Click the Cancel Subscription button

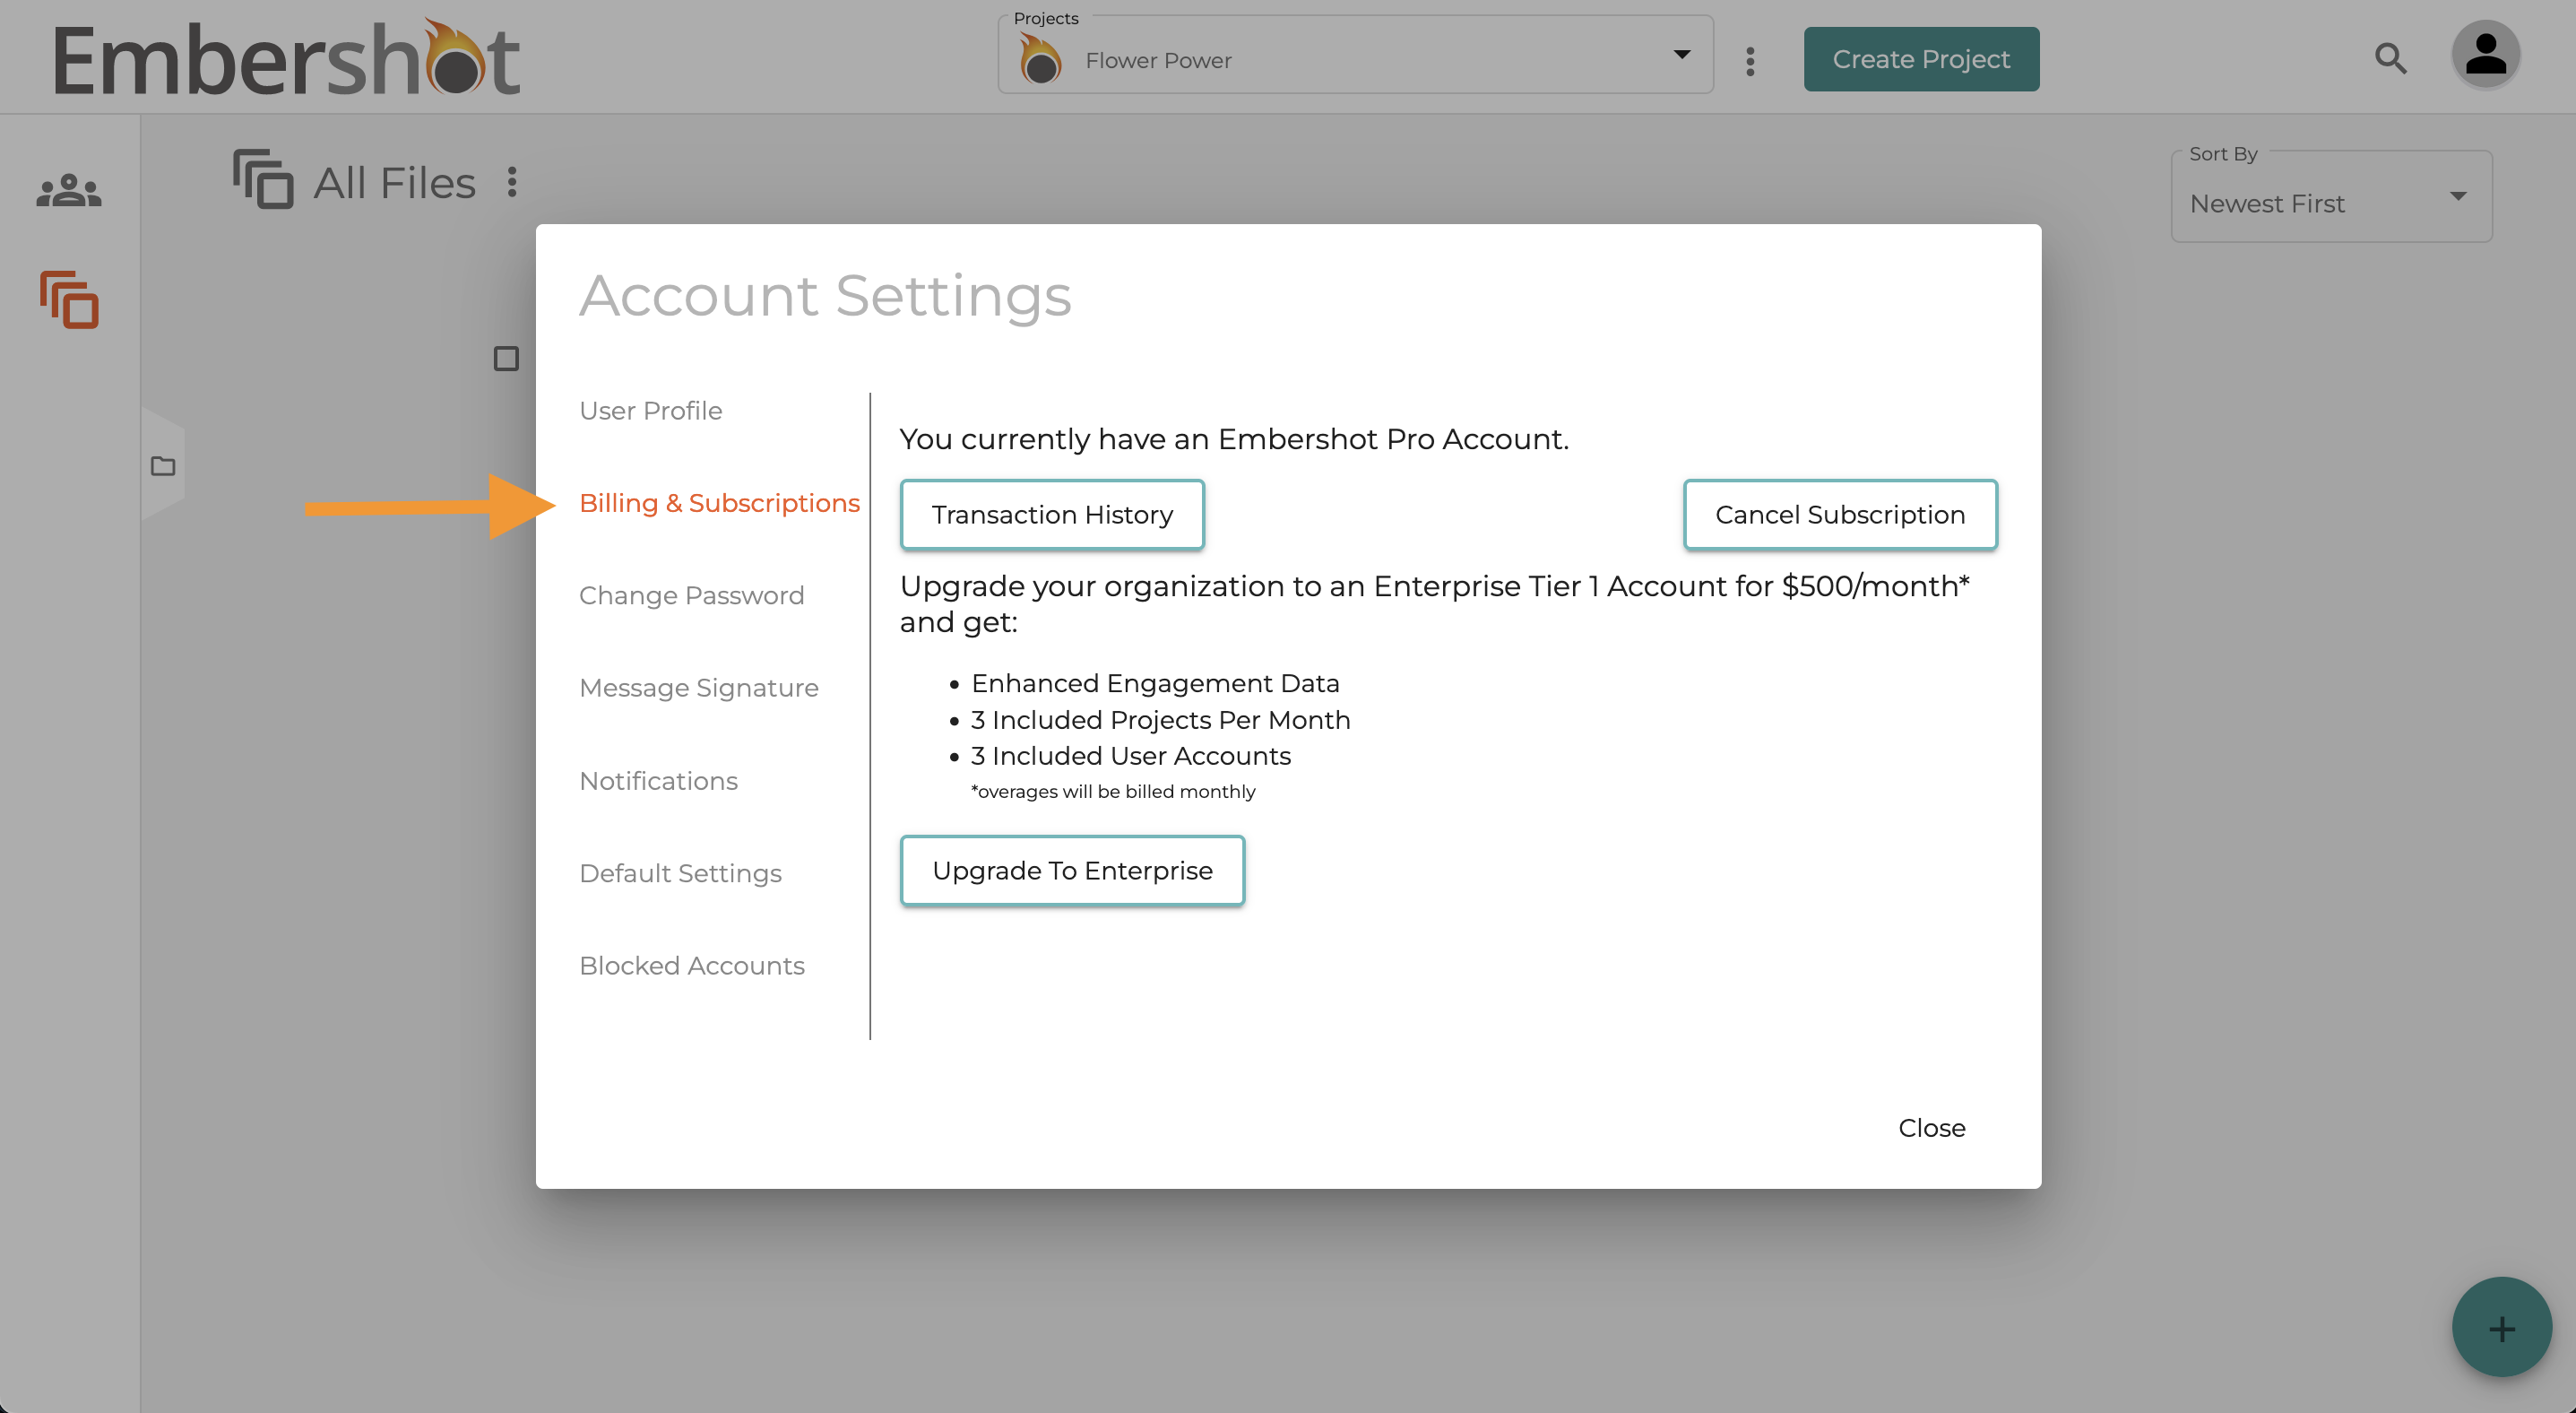pos(1840,515)
